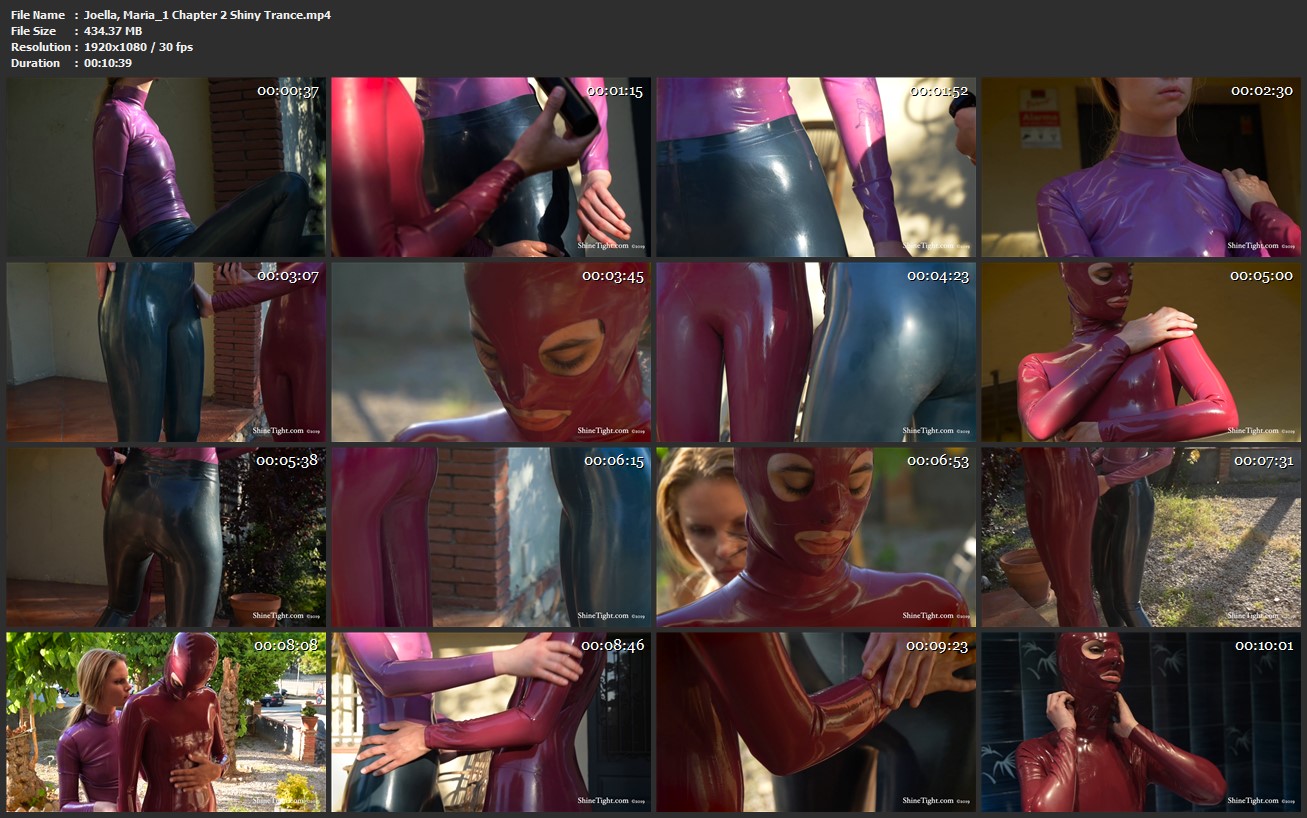Image resolution: width=1307 pixels, height=818 pixels.
Task: Open the frame at 00:04:23
Action: click(816, 352)
